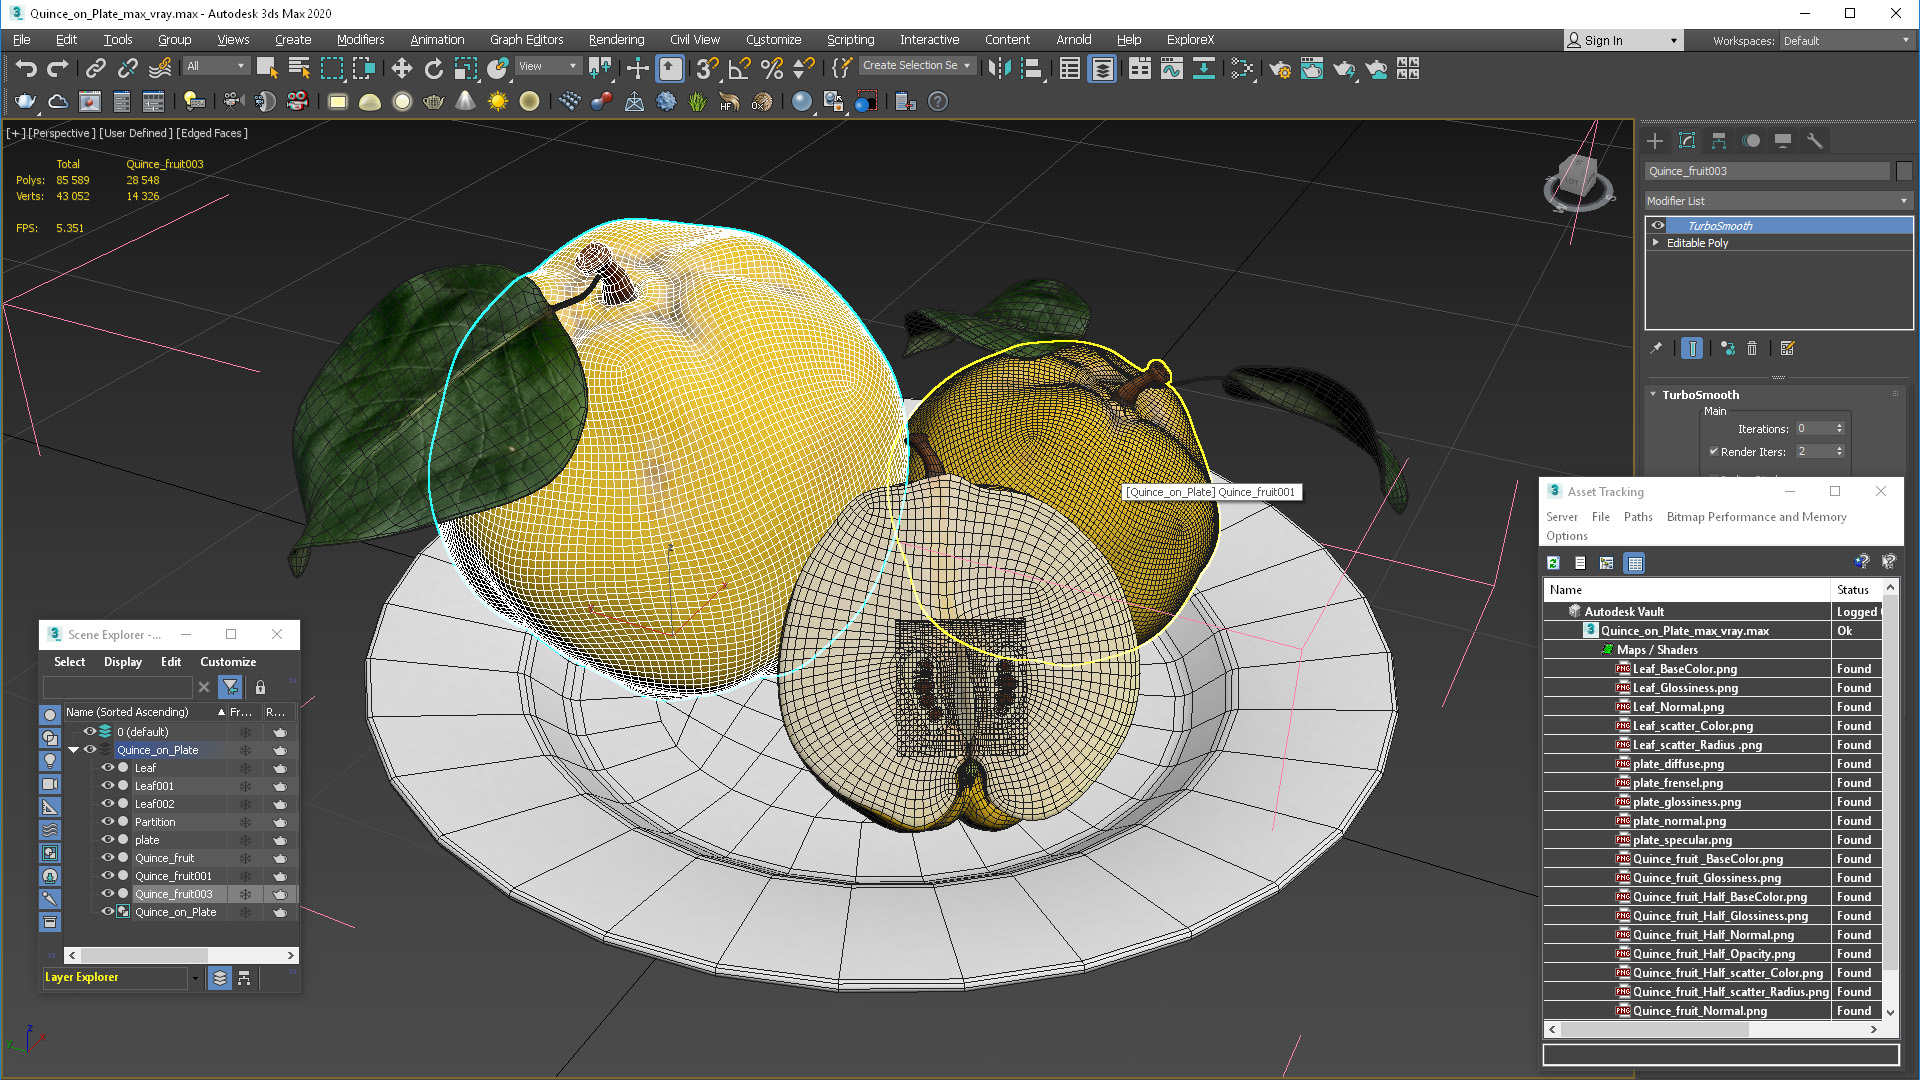Activate Select and Link tool
The height and width of the screenshot is (1080, 1920).
[95, 68]
